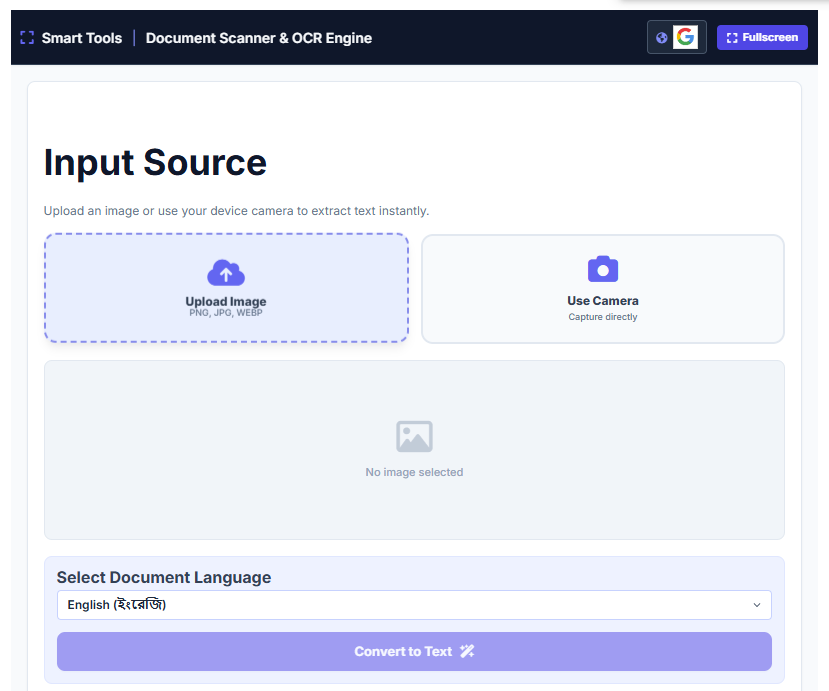Click 'Document Scanner & OCR Engine' heading text
Viewport: 829px width, 691px height.
(x=259, y=38)
